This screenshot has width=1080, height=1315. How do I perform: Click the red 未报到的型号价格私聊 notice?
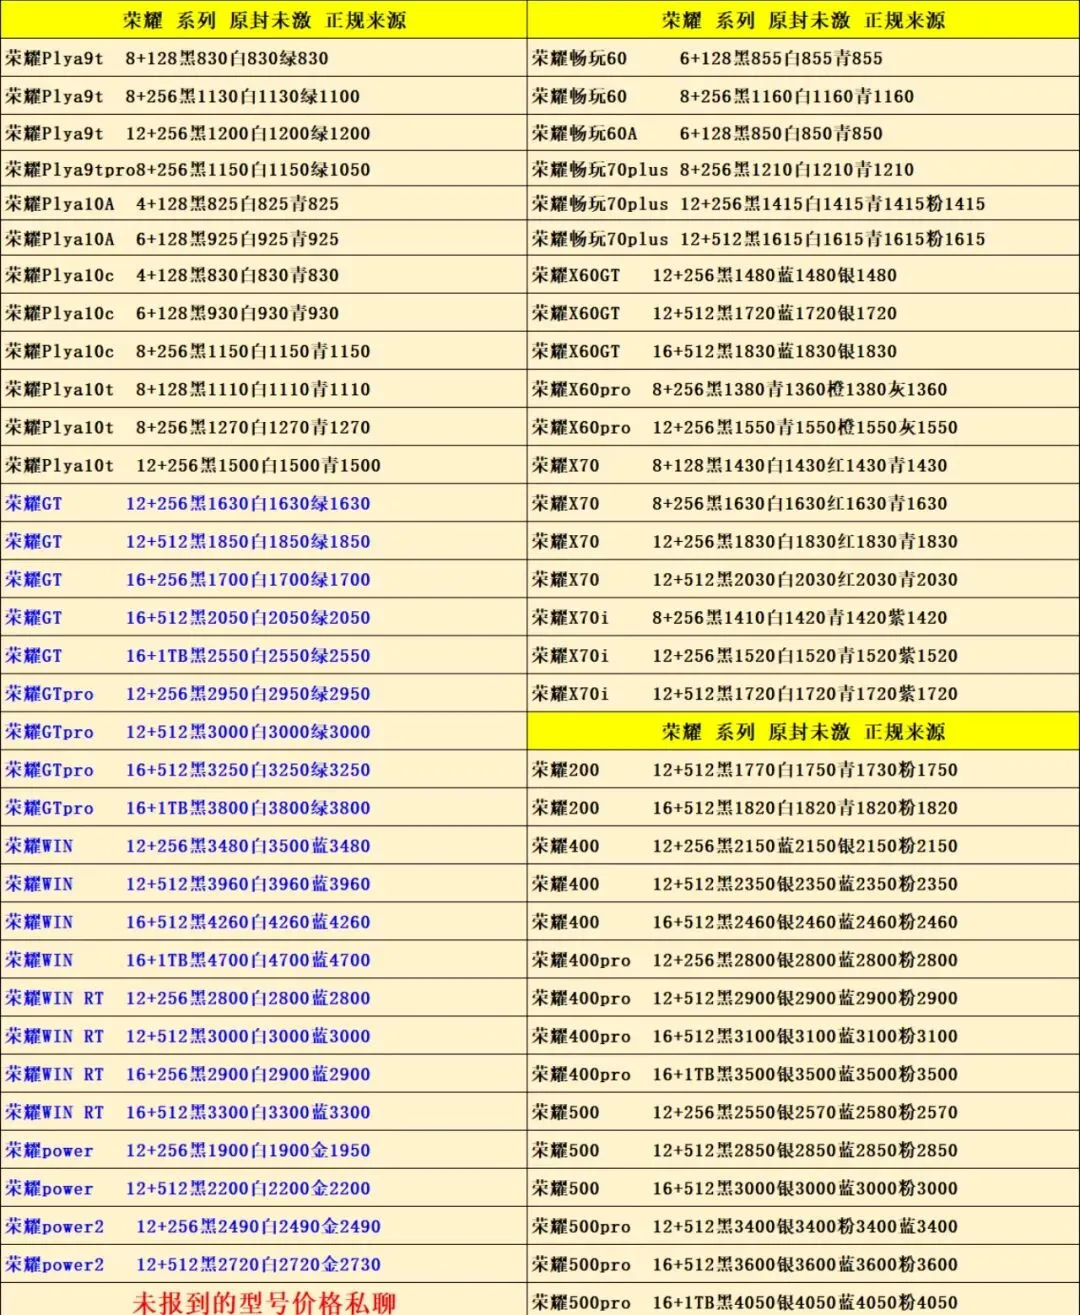264,1302
